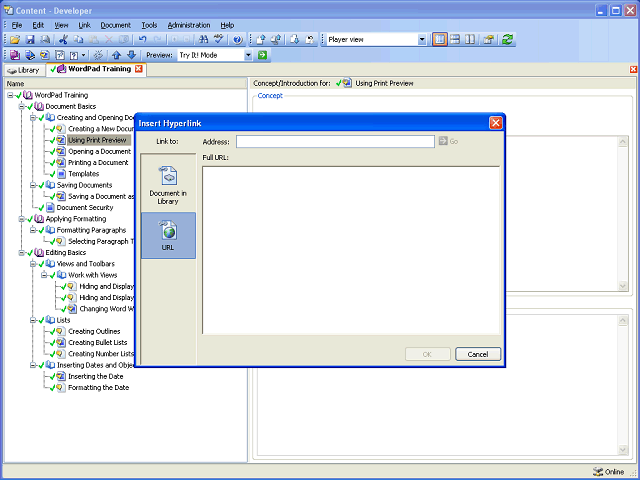Click the Link Module purple book icon
Image resolution: width=640 pixels, height=480 pixels.
click(x=15, y=55)
